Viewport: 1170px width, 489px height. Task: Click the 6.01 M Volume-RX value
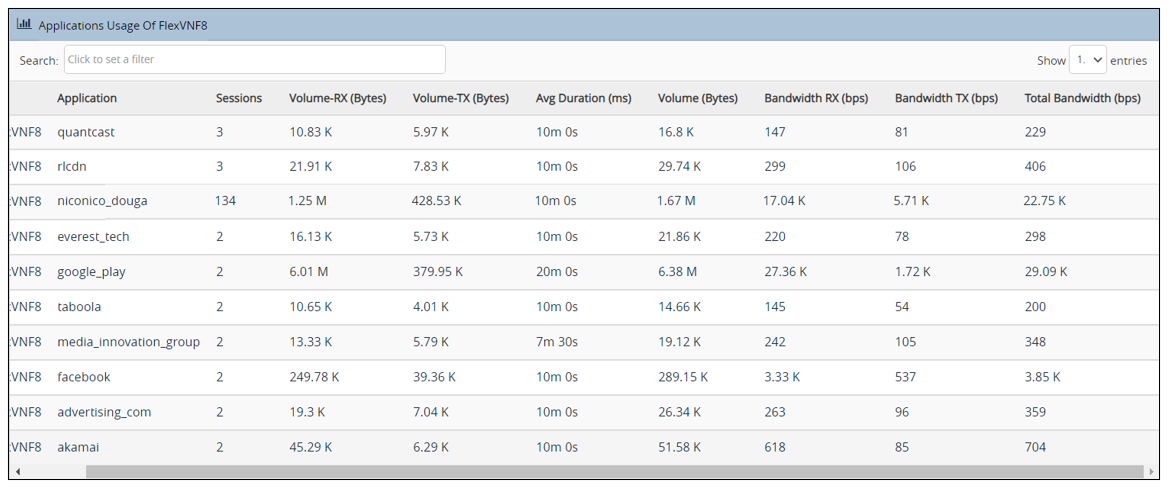pyautogui.click(x=308, y=272)
